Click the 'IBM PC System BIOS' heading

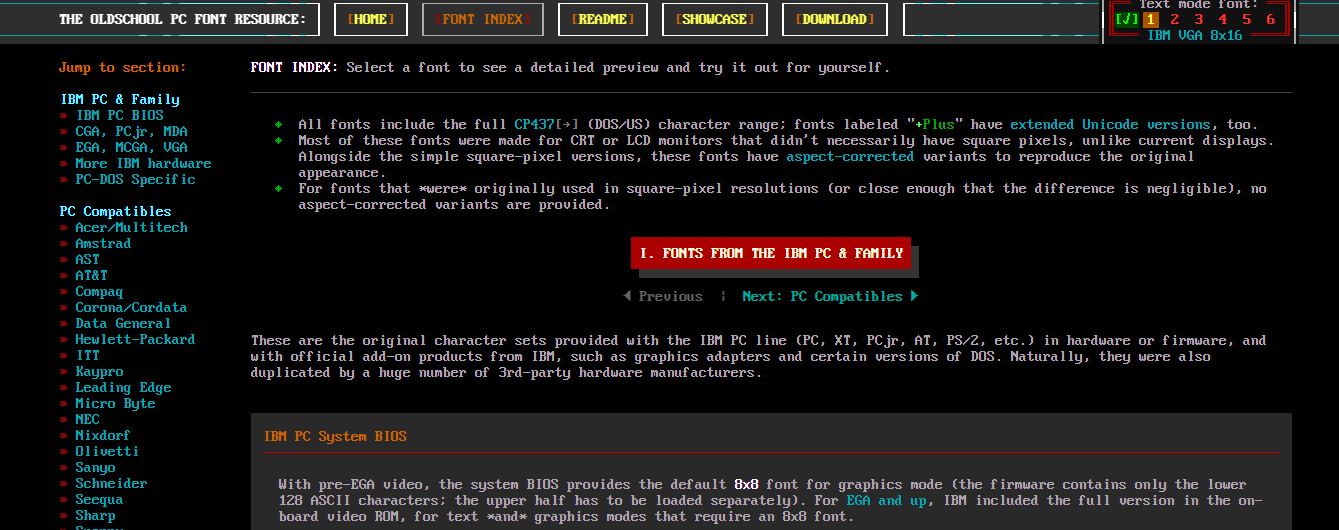[x=335, y=436]
